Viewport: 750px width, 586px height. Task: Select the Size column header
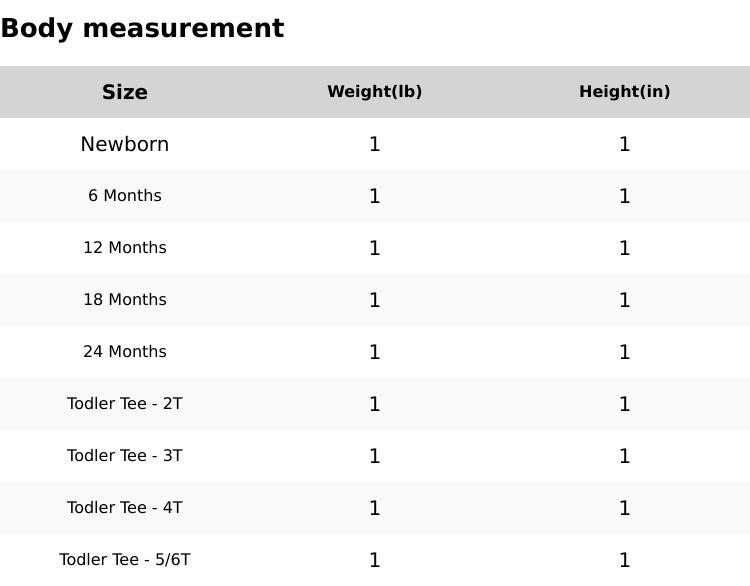coord(125,92)
